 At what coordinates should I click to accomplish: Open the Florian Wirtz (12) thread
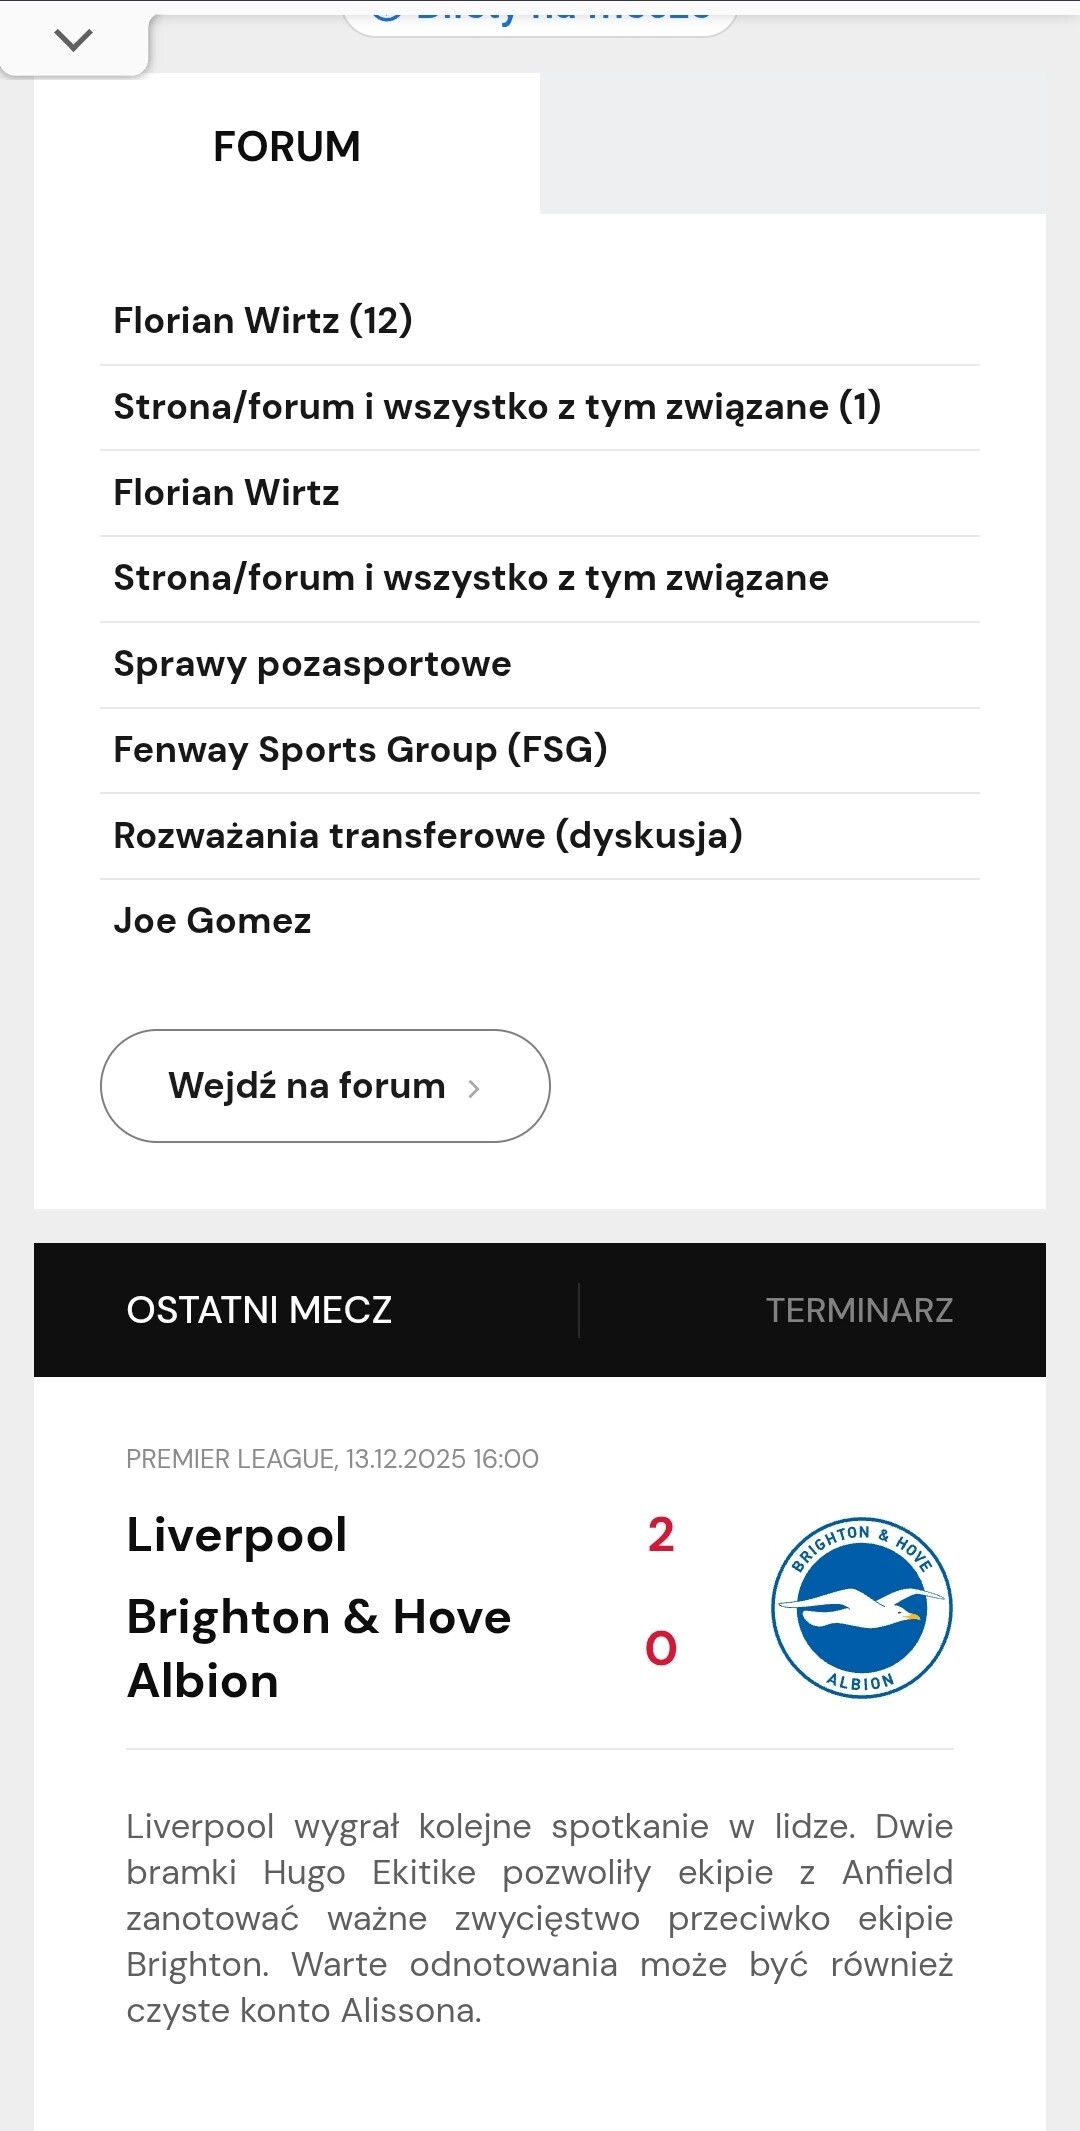263,321
